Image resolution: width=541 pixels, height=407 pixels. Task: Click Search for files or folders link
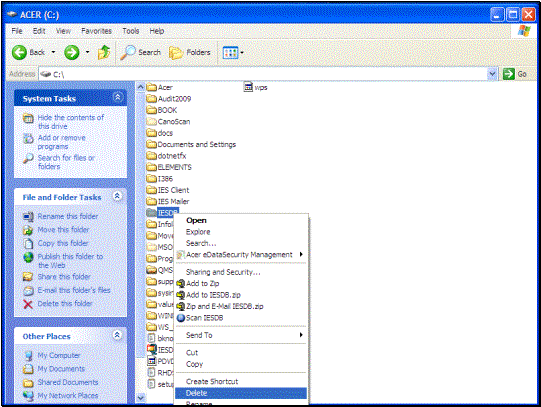point(66,162)
